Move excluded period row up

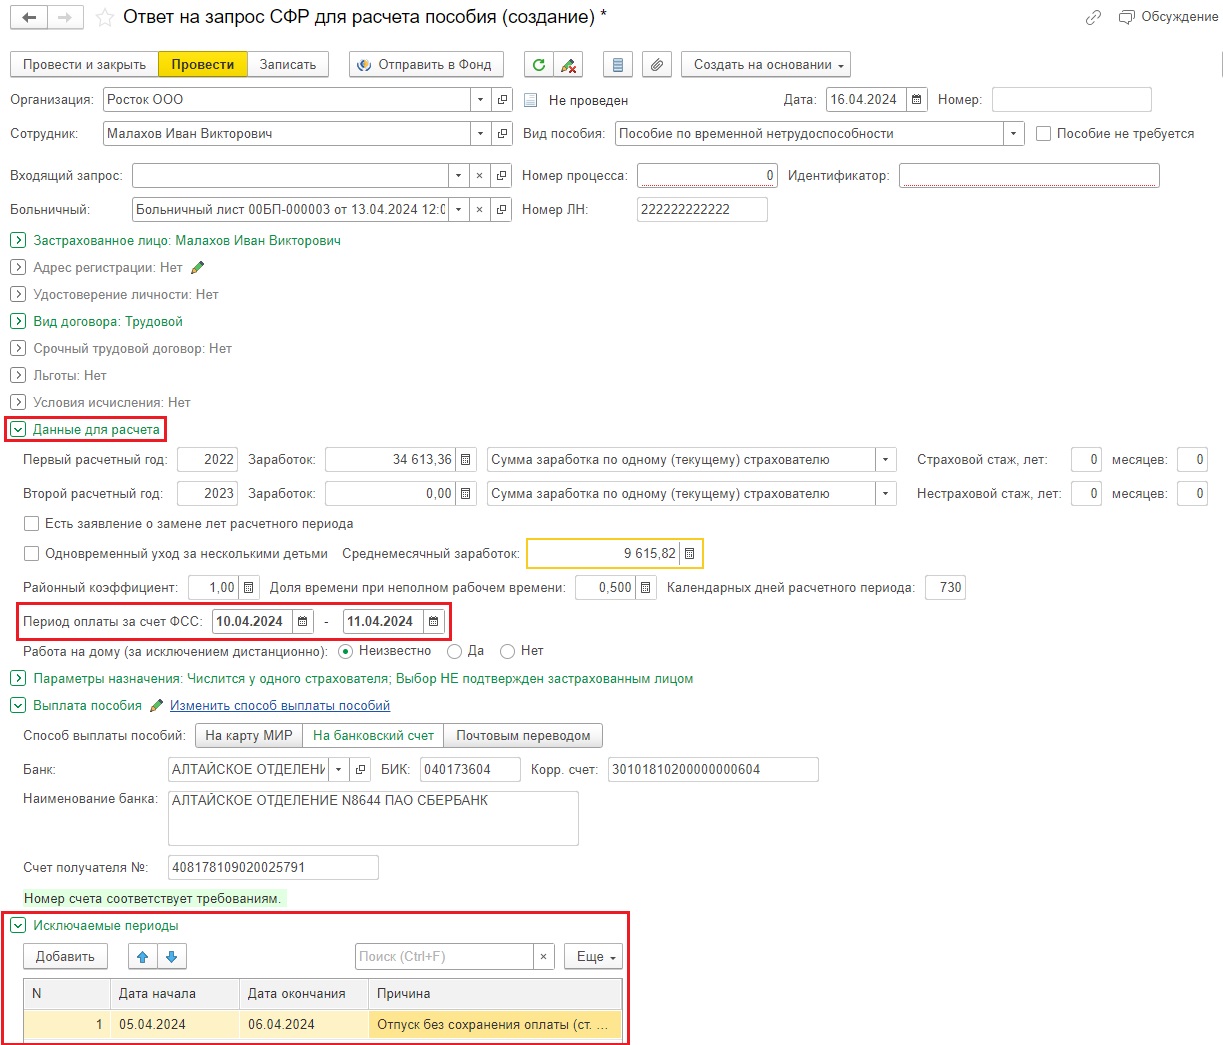click(142, 957)
